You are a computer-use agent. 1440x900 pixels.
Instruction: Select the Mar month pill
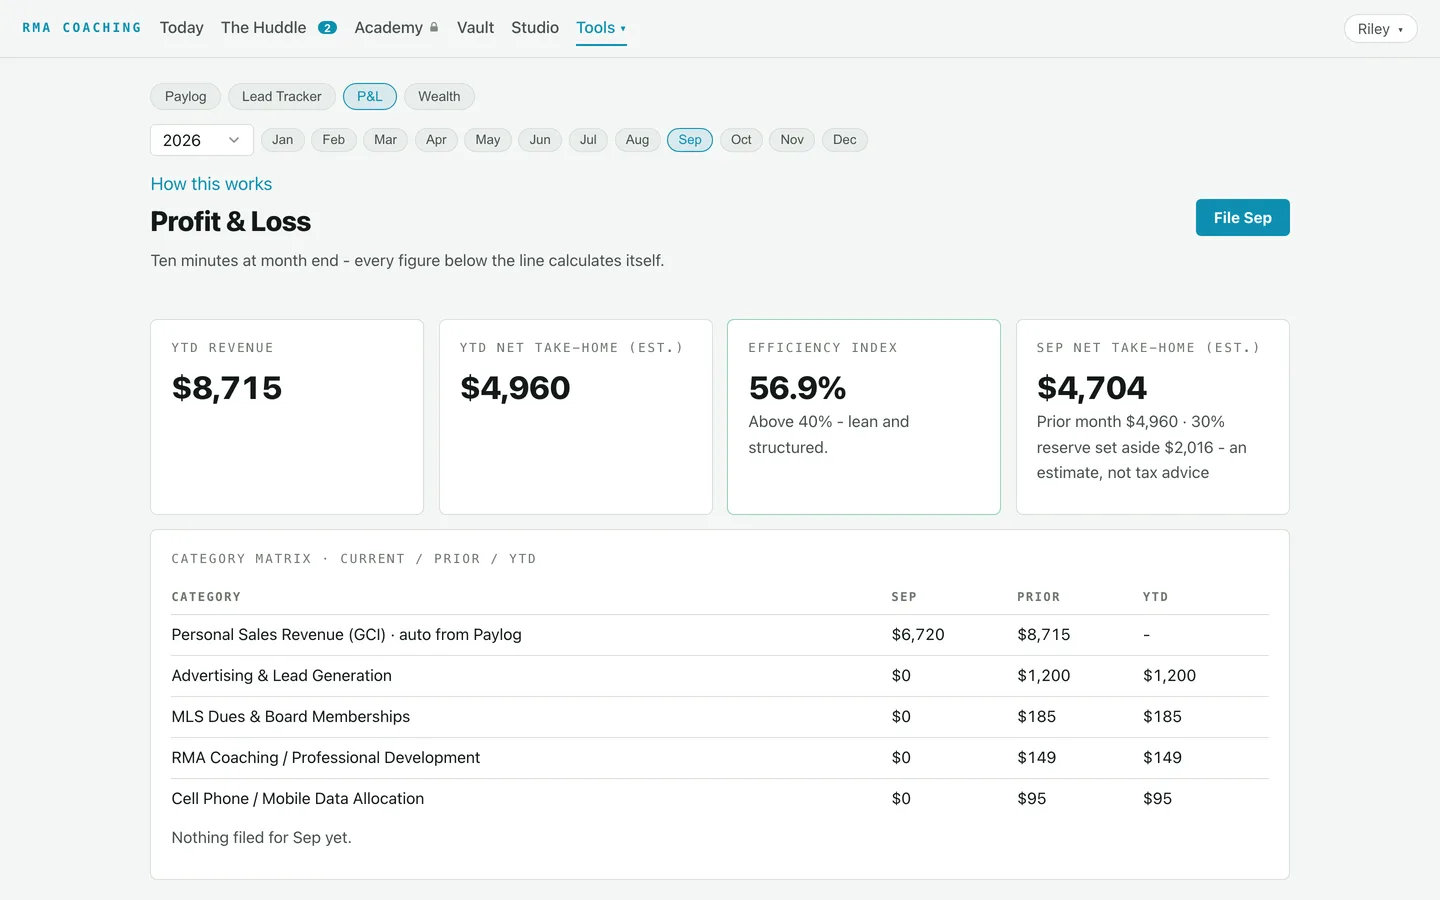pyautogui.click(x=386, y=140)
